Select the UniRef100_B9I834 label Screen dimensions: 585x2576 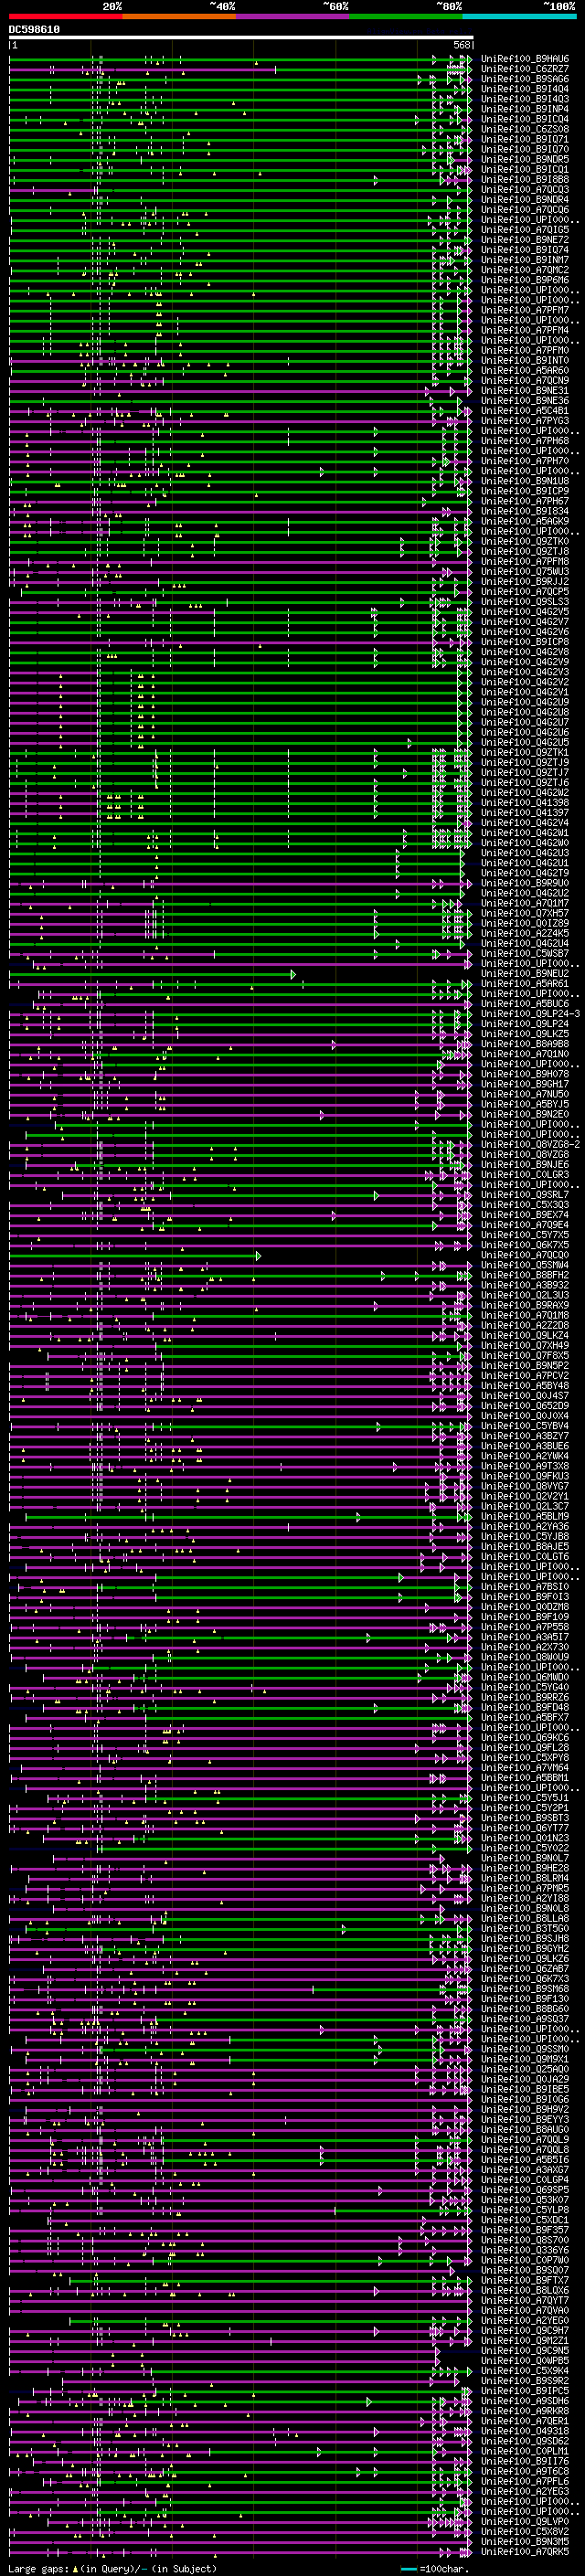pyautogui.click(x=525, y=511)
